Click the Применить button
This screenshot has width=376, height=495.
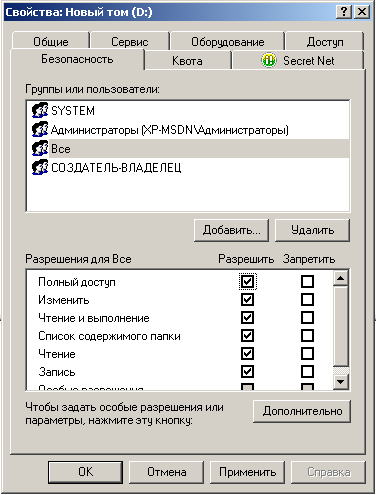(x=247, y=472)
